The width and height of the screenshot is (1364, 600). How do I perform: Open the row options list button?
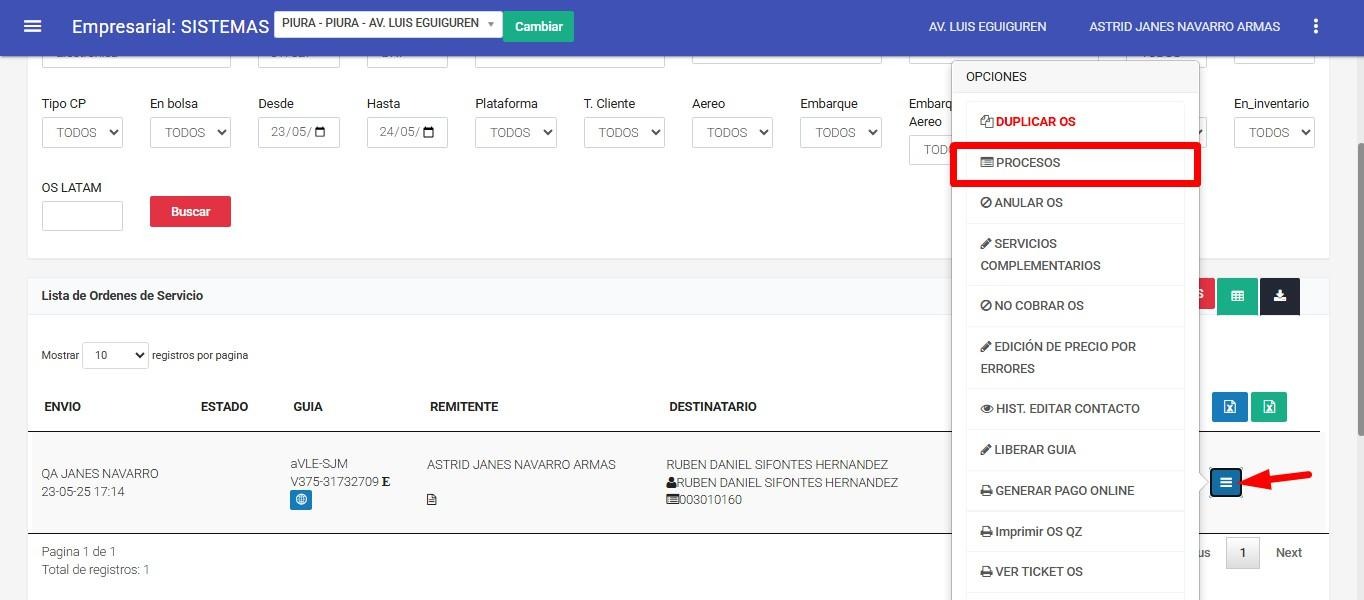(1226, 482)
